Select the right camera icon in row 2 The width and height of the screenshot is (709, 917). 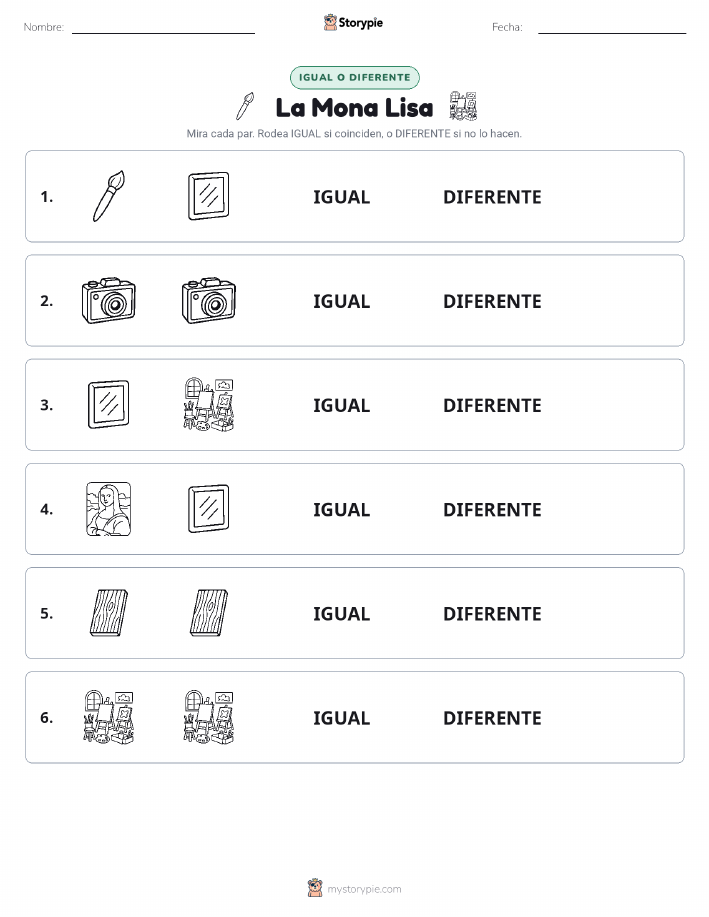pyautogui.click(x=209, y=301)
